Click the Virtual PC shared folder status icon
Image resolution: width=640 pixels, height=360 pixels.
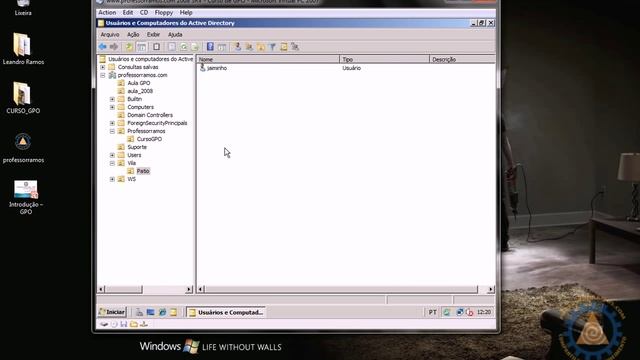pyautogui.click(x=134, y=324)
